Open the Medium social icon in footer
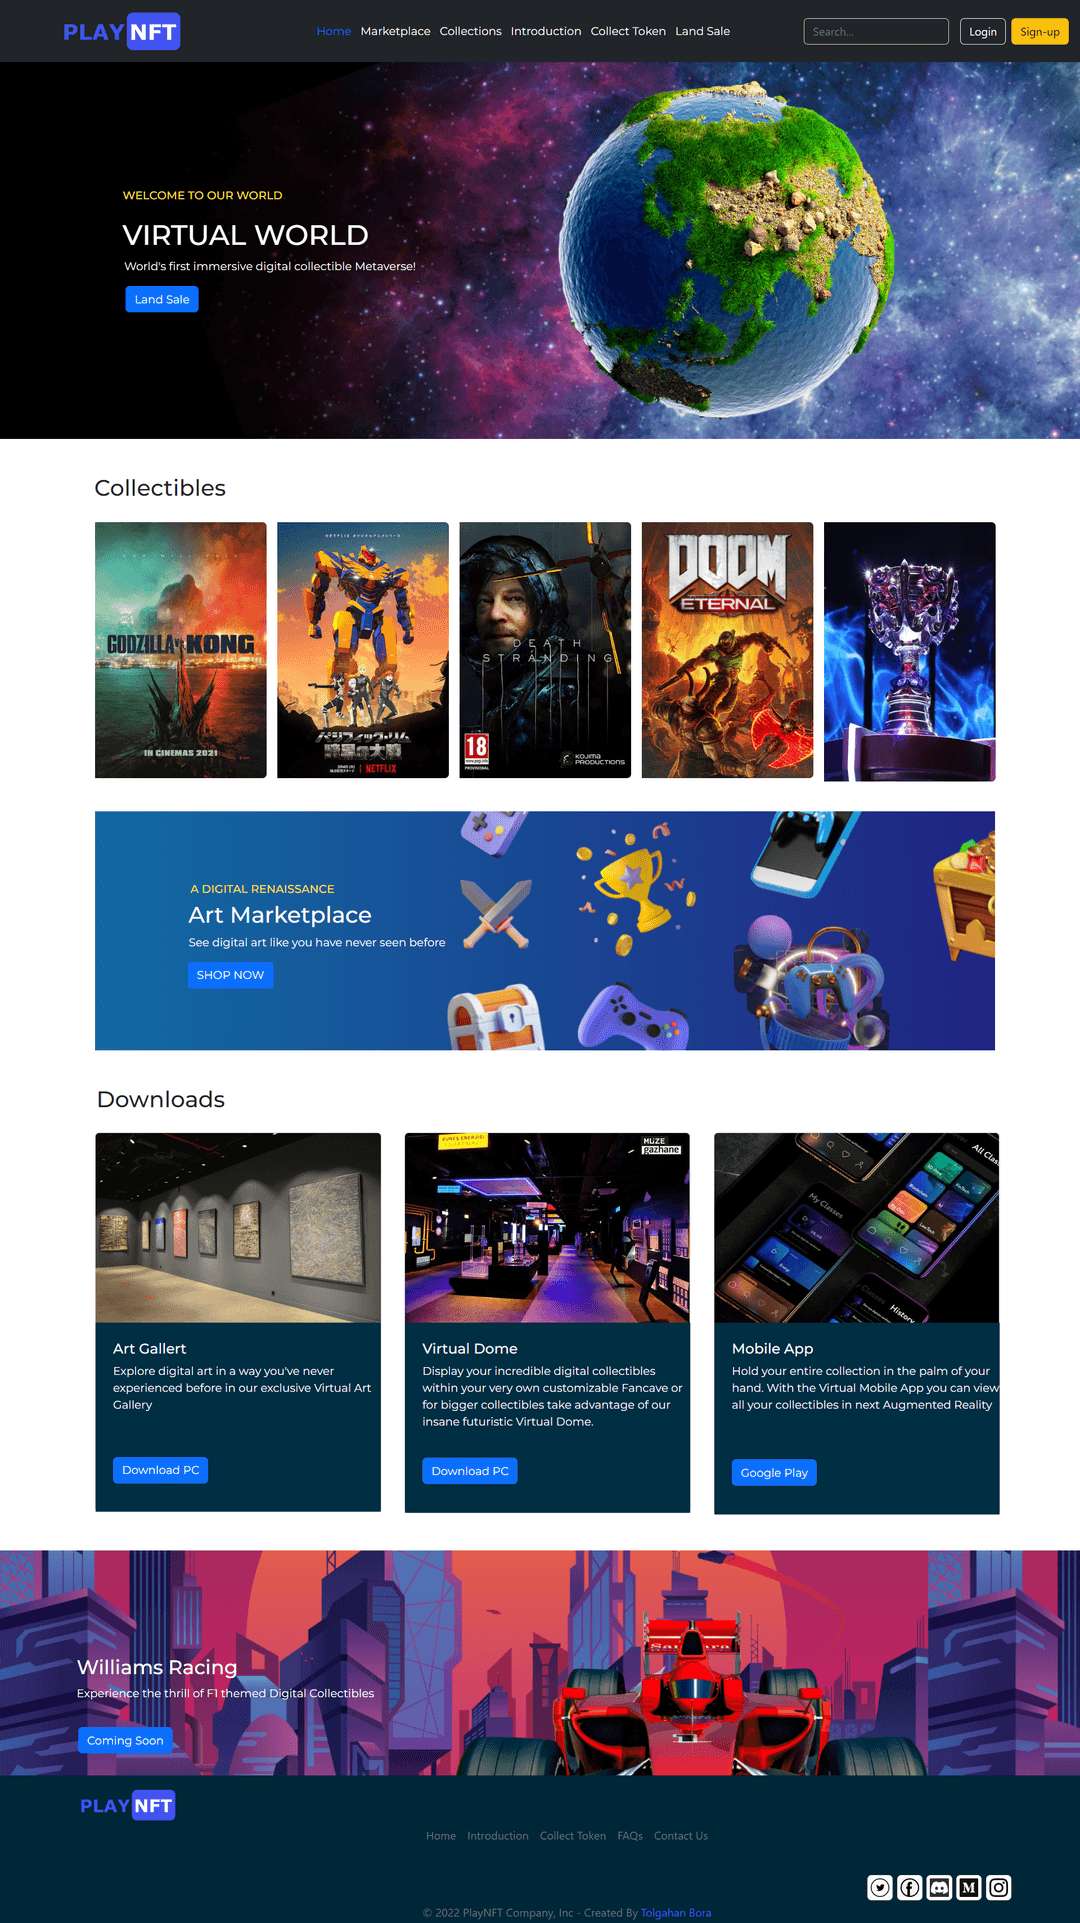Screen dimensions: 1080x1923 point(969,1887)
